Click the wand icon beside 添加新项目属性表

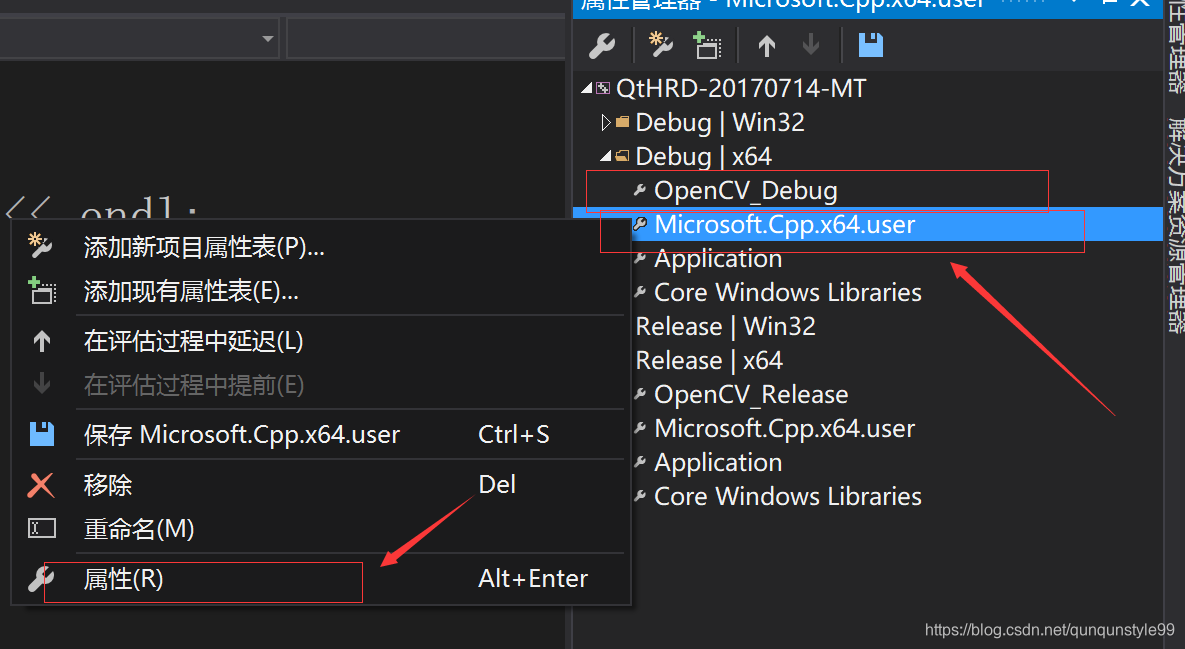point(40,246)
